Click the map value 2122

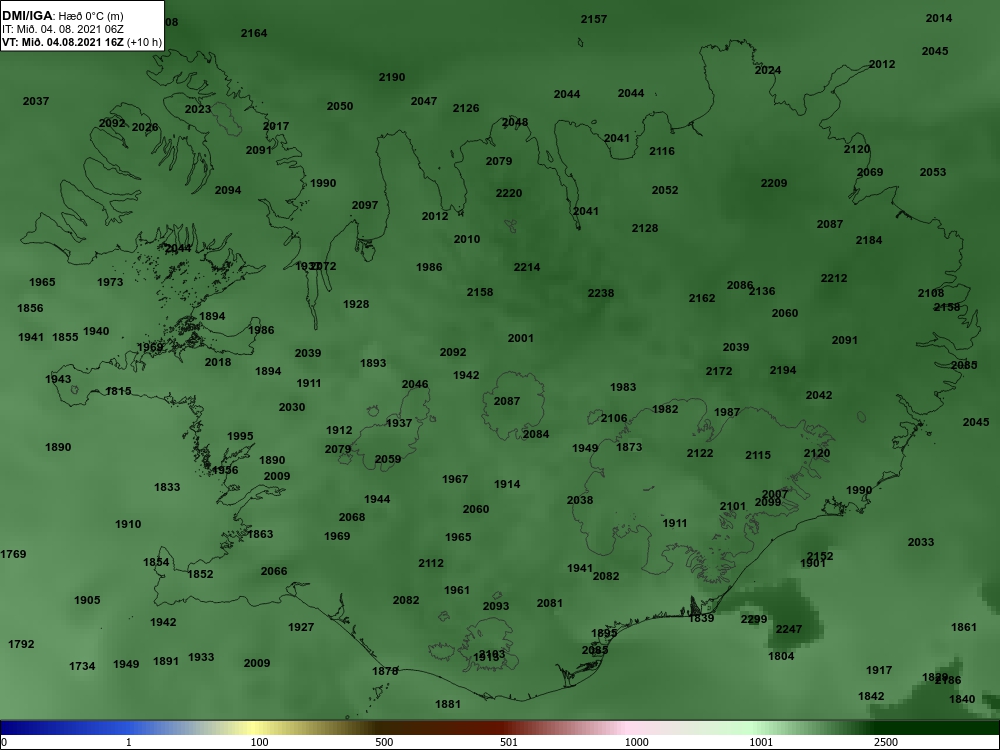pos(700,453)
